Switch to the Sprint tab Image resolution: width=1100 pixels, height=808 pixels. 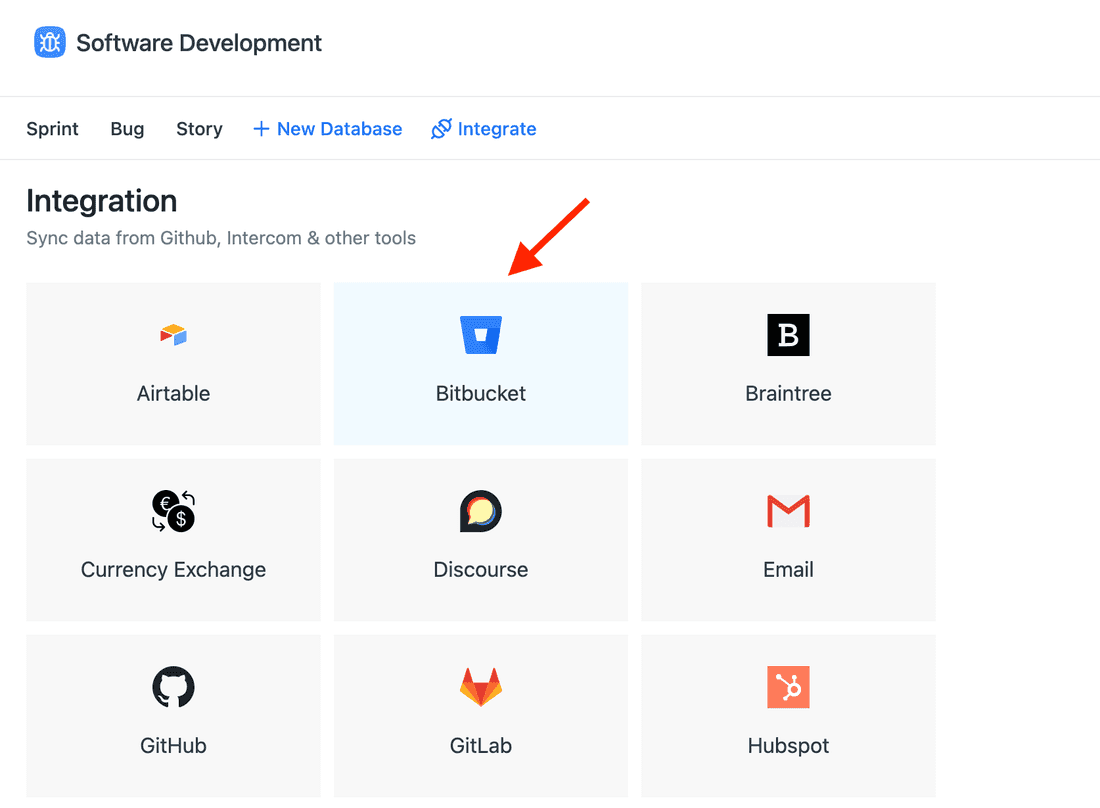pos(52,128)
